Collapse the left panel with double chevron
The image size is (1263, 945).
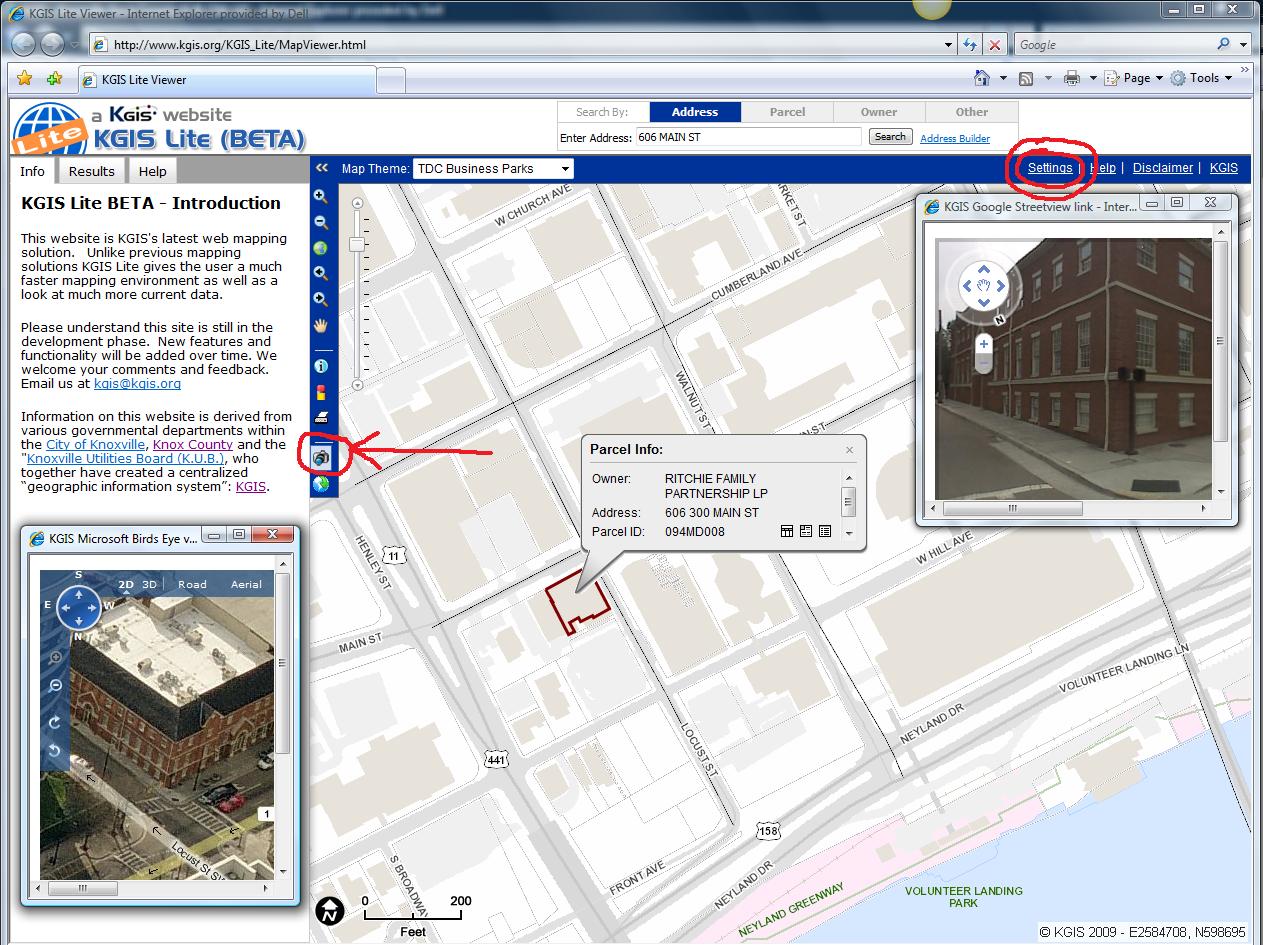[x=322, y=168]
